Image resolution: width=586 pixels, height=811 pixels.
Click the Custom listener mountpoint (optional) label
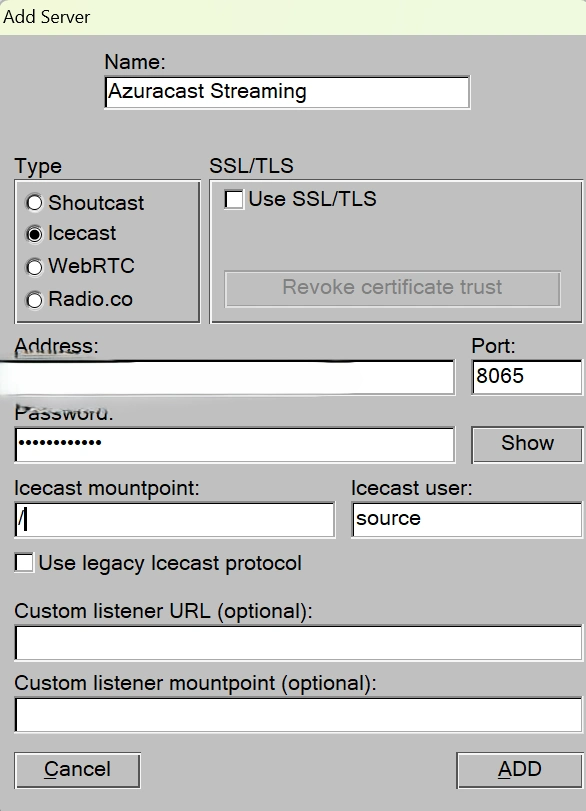point(196,683)
